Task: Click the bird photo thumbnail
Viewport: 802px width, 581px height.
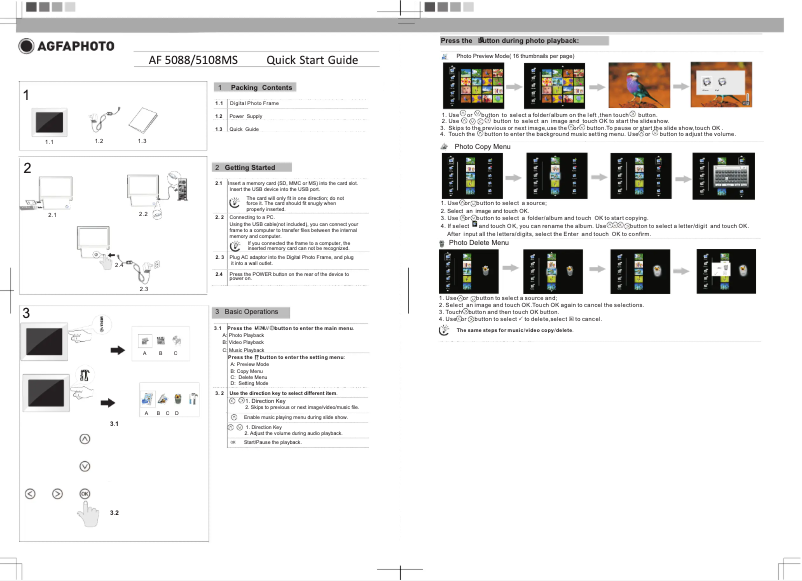Action: coord(639,88)
